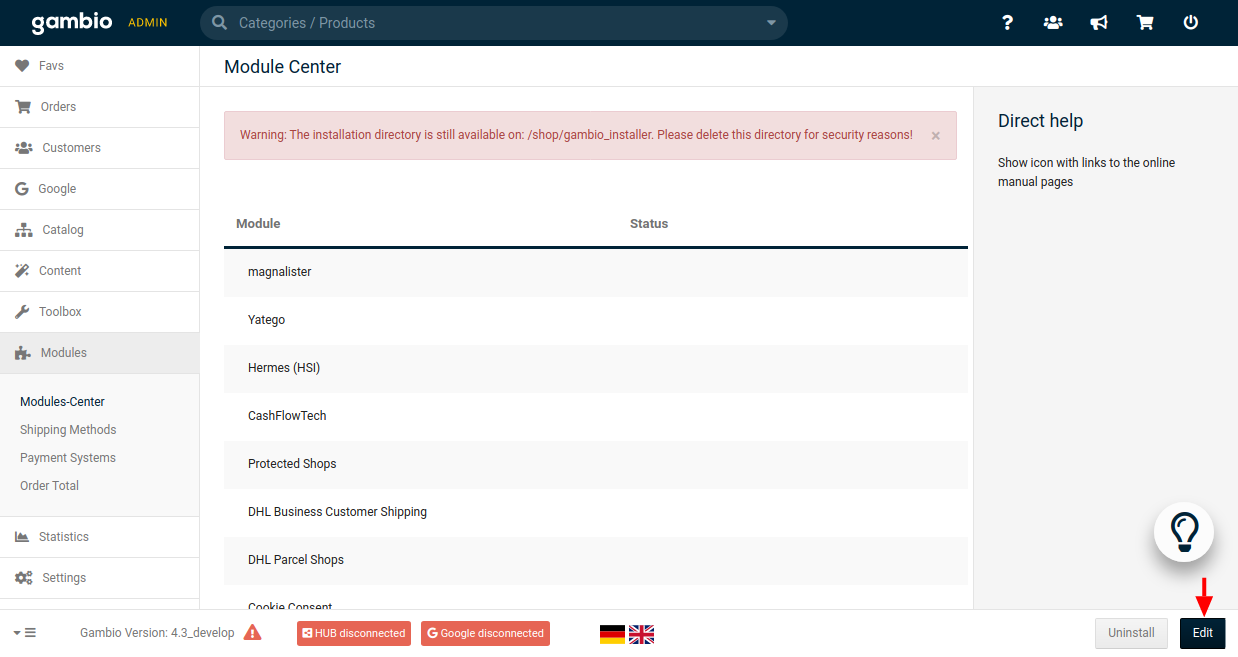The image size is (1238, 657).
Task: Collapse the sidebar using bottom-left menu toggle
Action: tap(25, 632)
